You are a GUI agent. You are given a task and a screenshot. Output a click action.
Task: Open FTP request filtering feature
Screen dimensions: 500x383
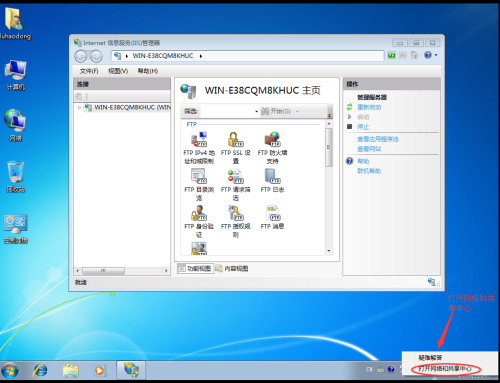click(235, 184)
